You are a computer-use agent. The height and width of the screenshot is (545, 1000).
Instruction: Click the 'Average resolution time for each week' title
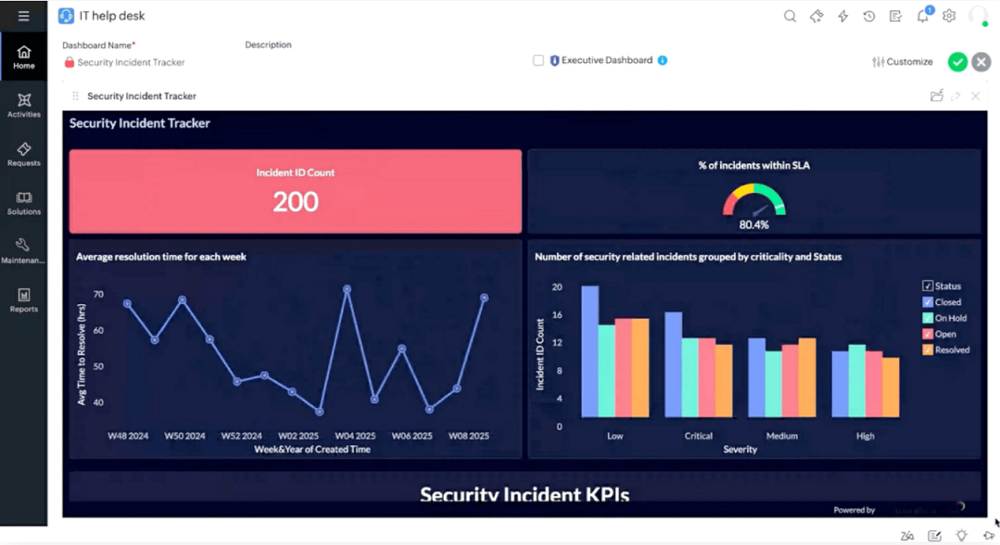point(161,257)
